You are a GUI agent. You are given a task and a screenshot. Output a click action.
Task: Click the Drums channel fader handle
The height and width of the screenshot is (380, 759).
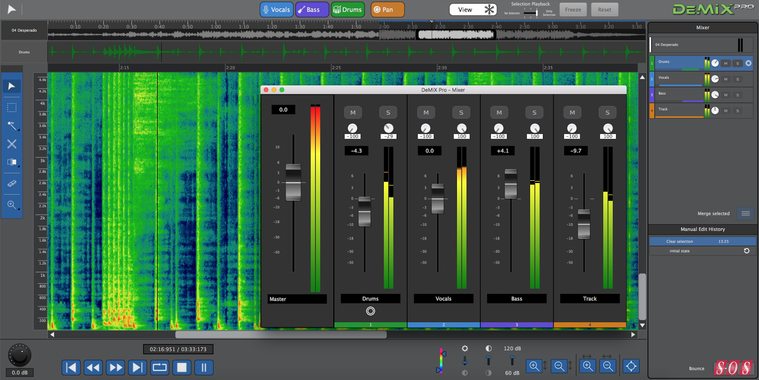364,212
